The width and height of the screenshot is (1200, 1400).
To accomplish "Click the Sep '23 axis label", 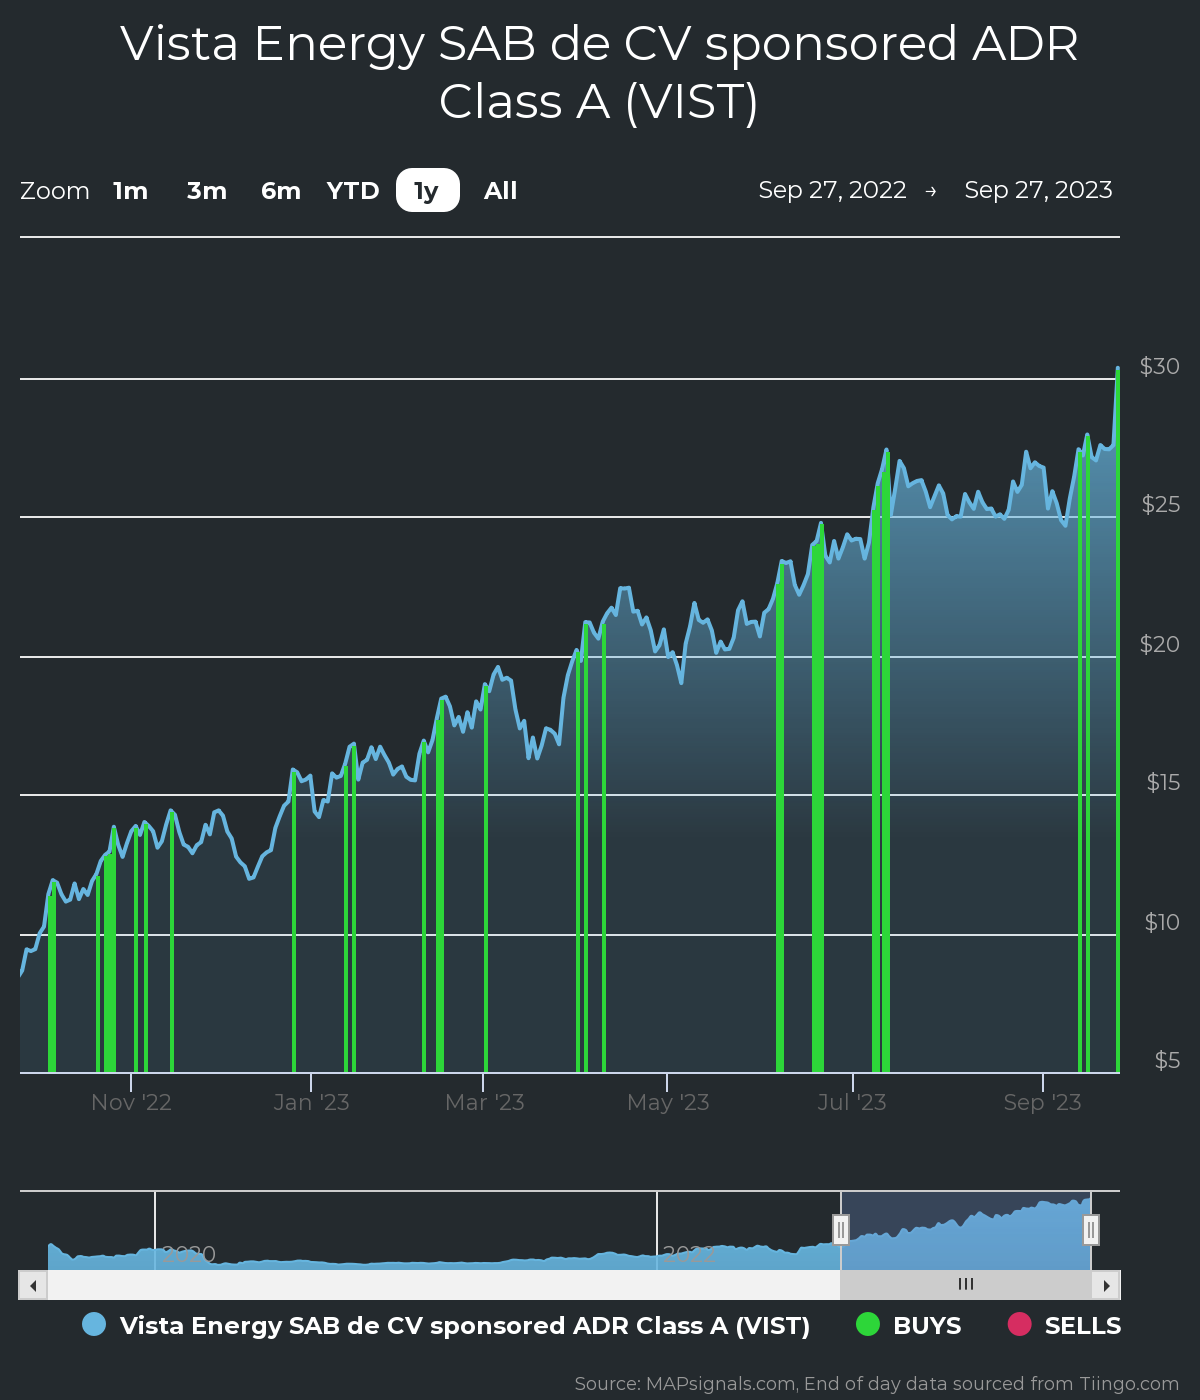I will point(1042,1102).
